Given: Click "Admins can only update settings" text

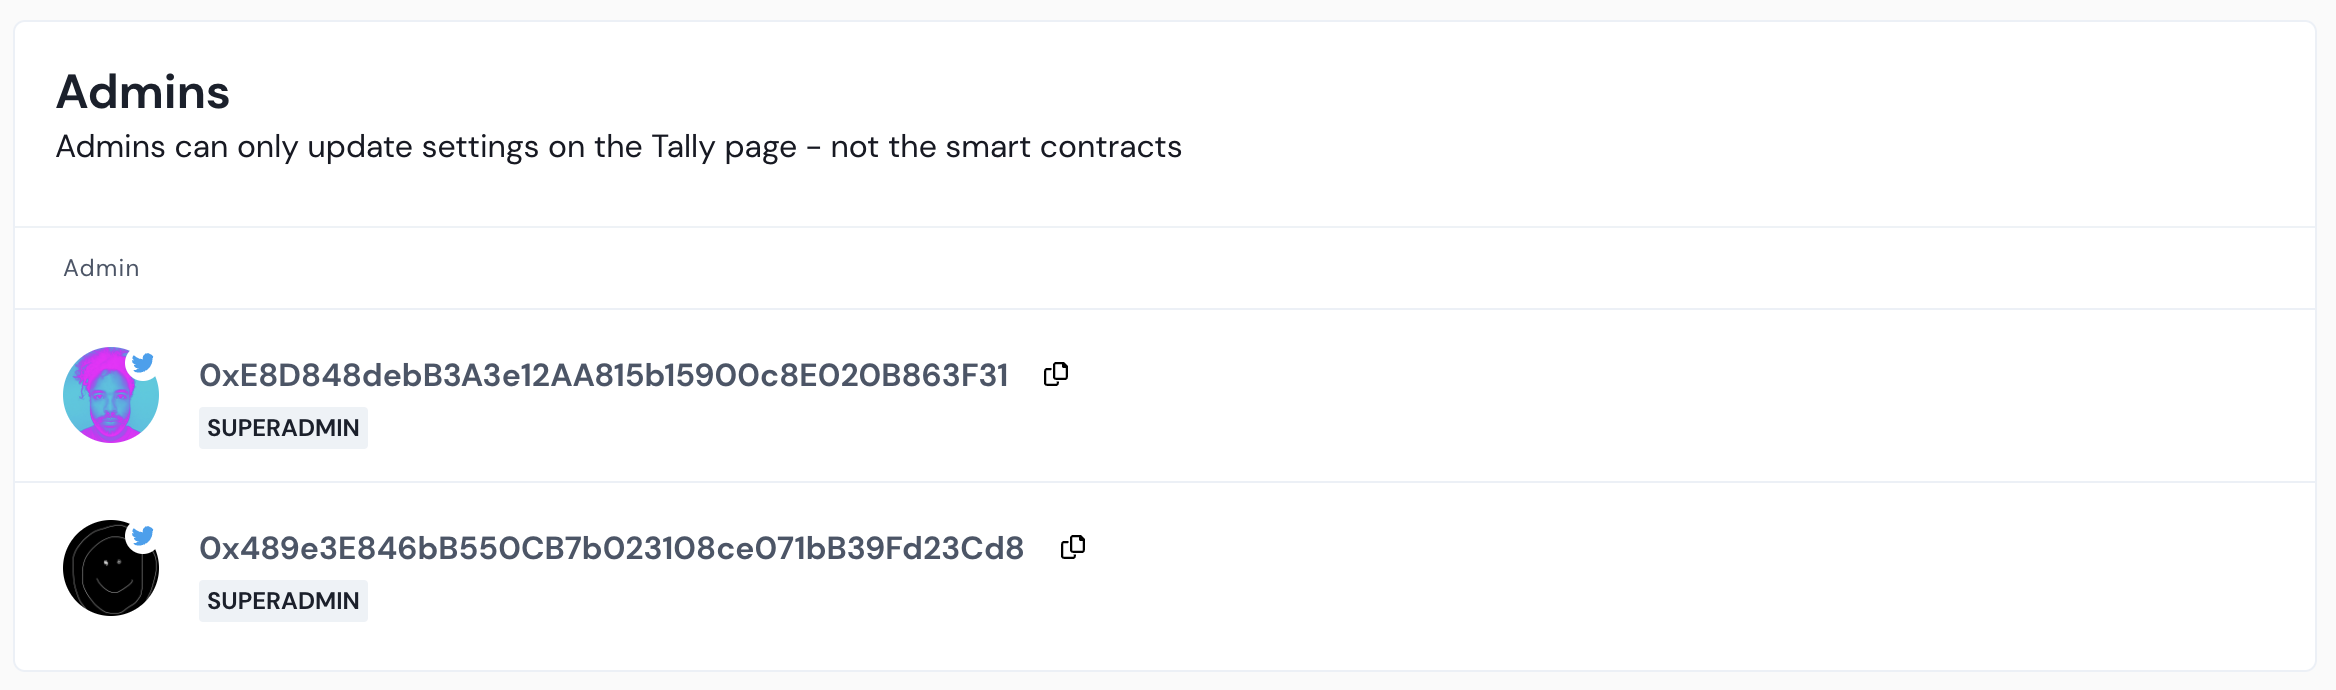Looking at the screenshot, I should tap(300, 147).
